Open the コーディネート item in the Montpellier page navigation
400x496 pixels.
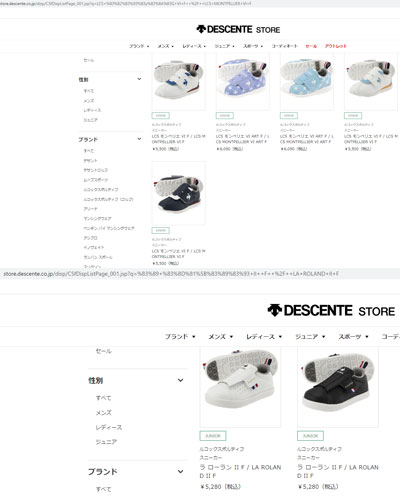[x=284, y=46]
